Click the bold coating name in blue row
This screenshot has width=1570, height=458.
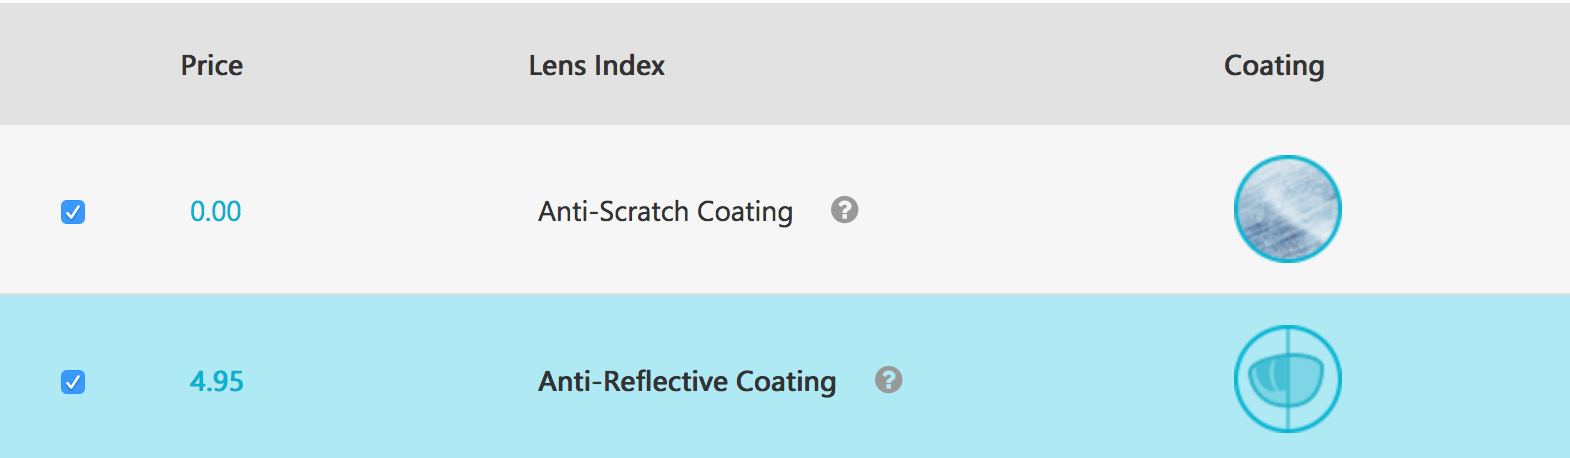pos(687,382)
